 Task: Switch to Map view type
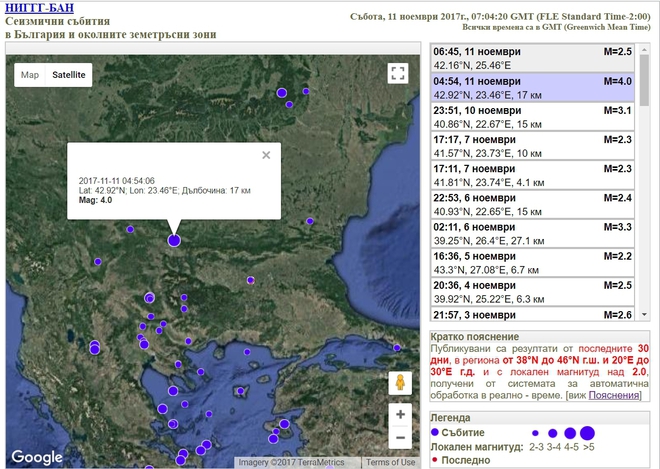coord(30,75)
